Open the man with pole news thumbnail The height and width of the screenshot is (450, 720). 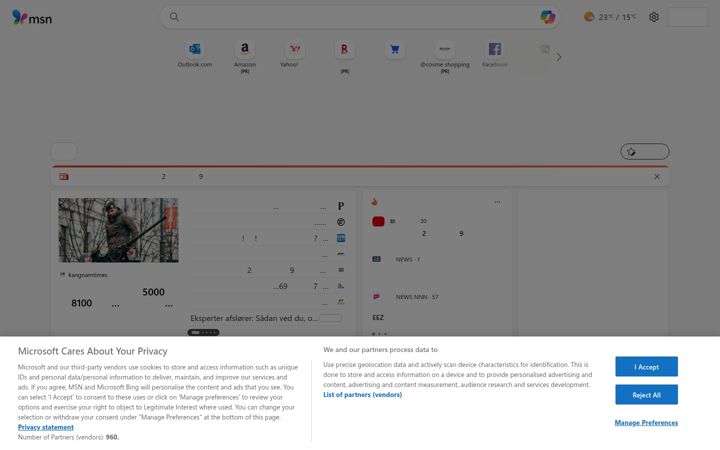pyautogui.click(x=118, y=230)
